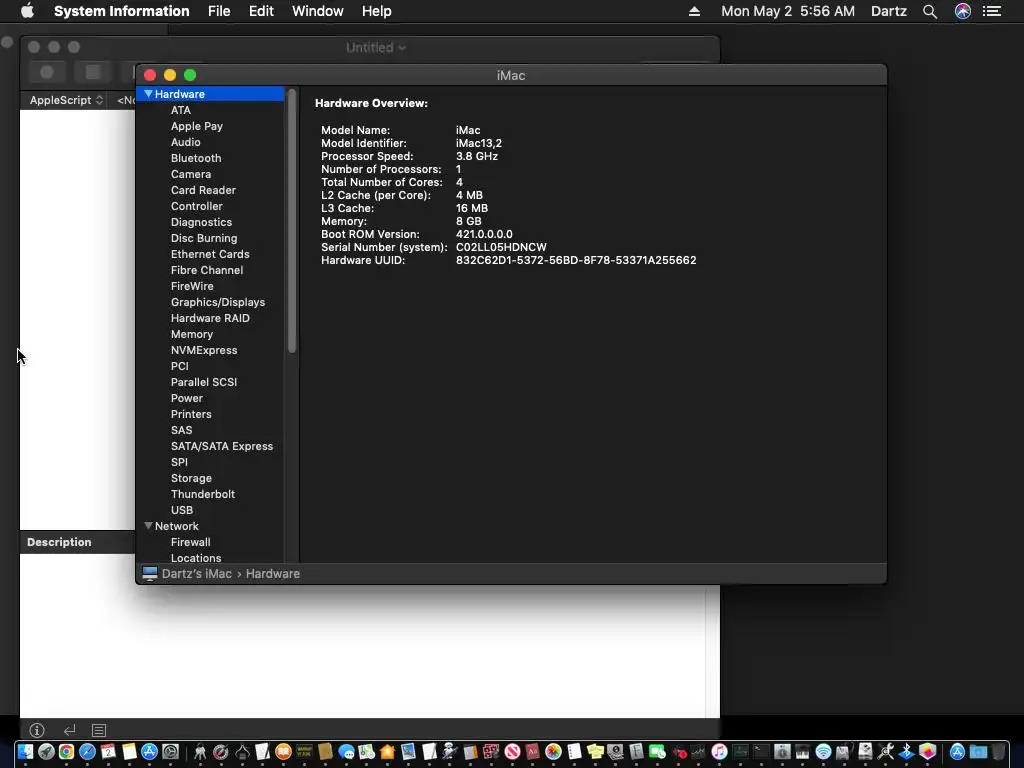Open Messages chat bubble in Dock
The width and height of the screenshot is (1024, 768).
click(x=346, y=752)
